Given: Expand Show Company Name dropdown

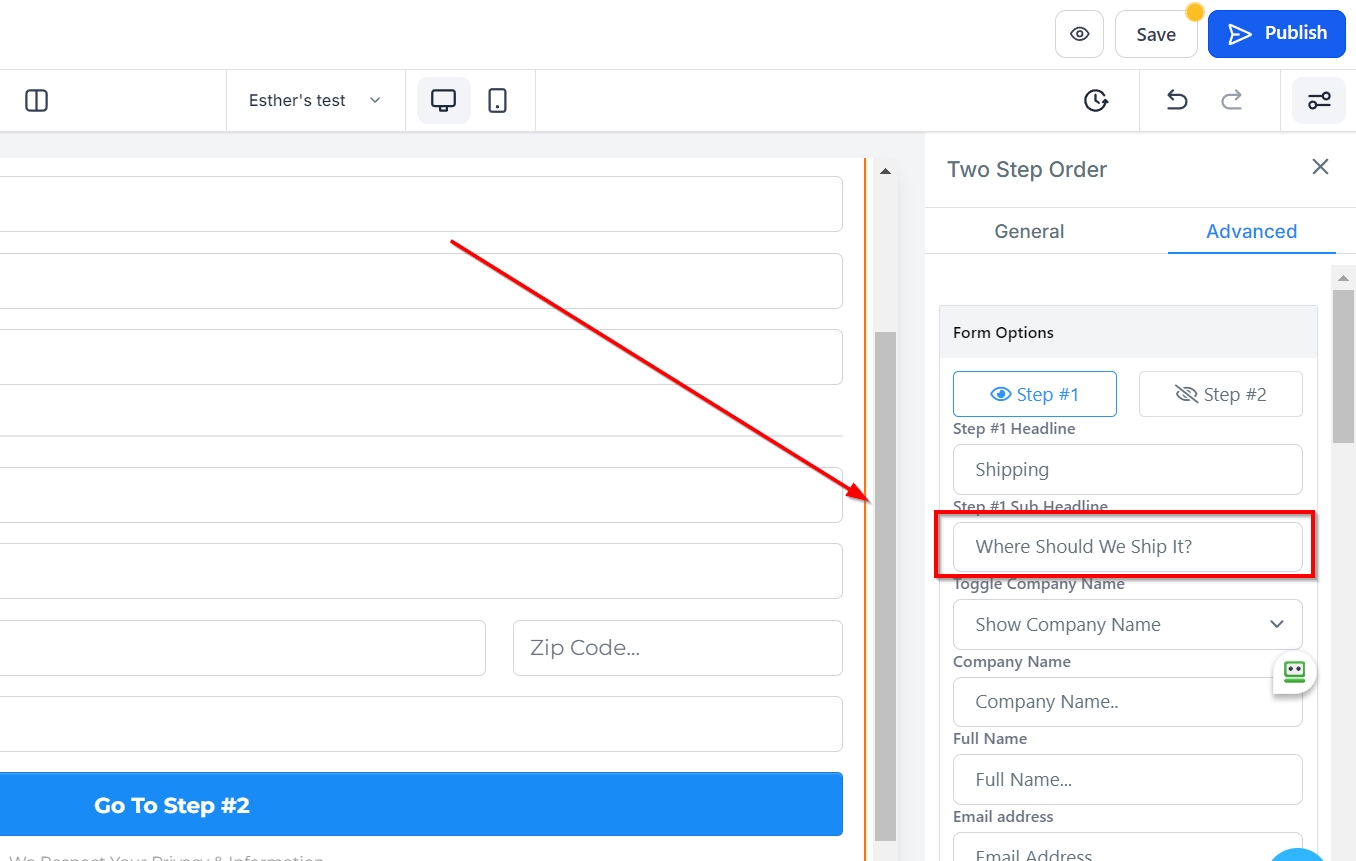Looking at the screenshot, I should (1127, 625).
